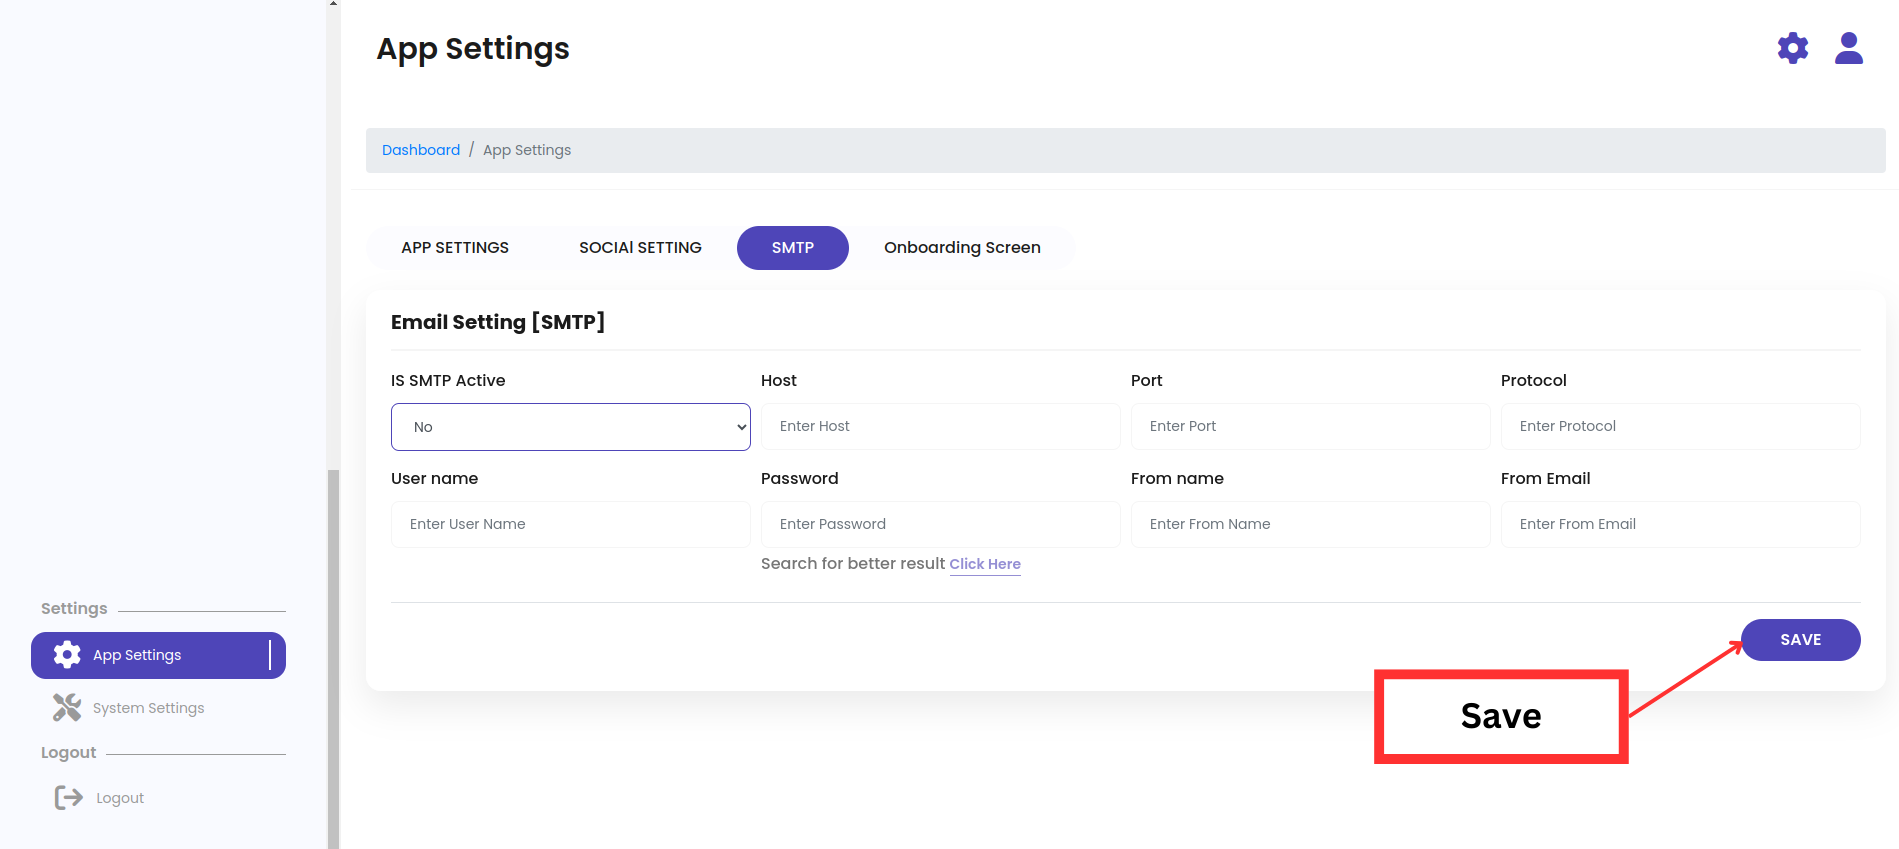
Task: Focus the Enter Password field
Action: click(940, 524)
